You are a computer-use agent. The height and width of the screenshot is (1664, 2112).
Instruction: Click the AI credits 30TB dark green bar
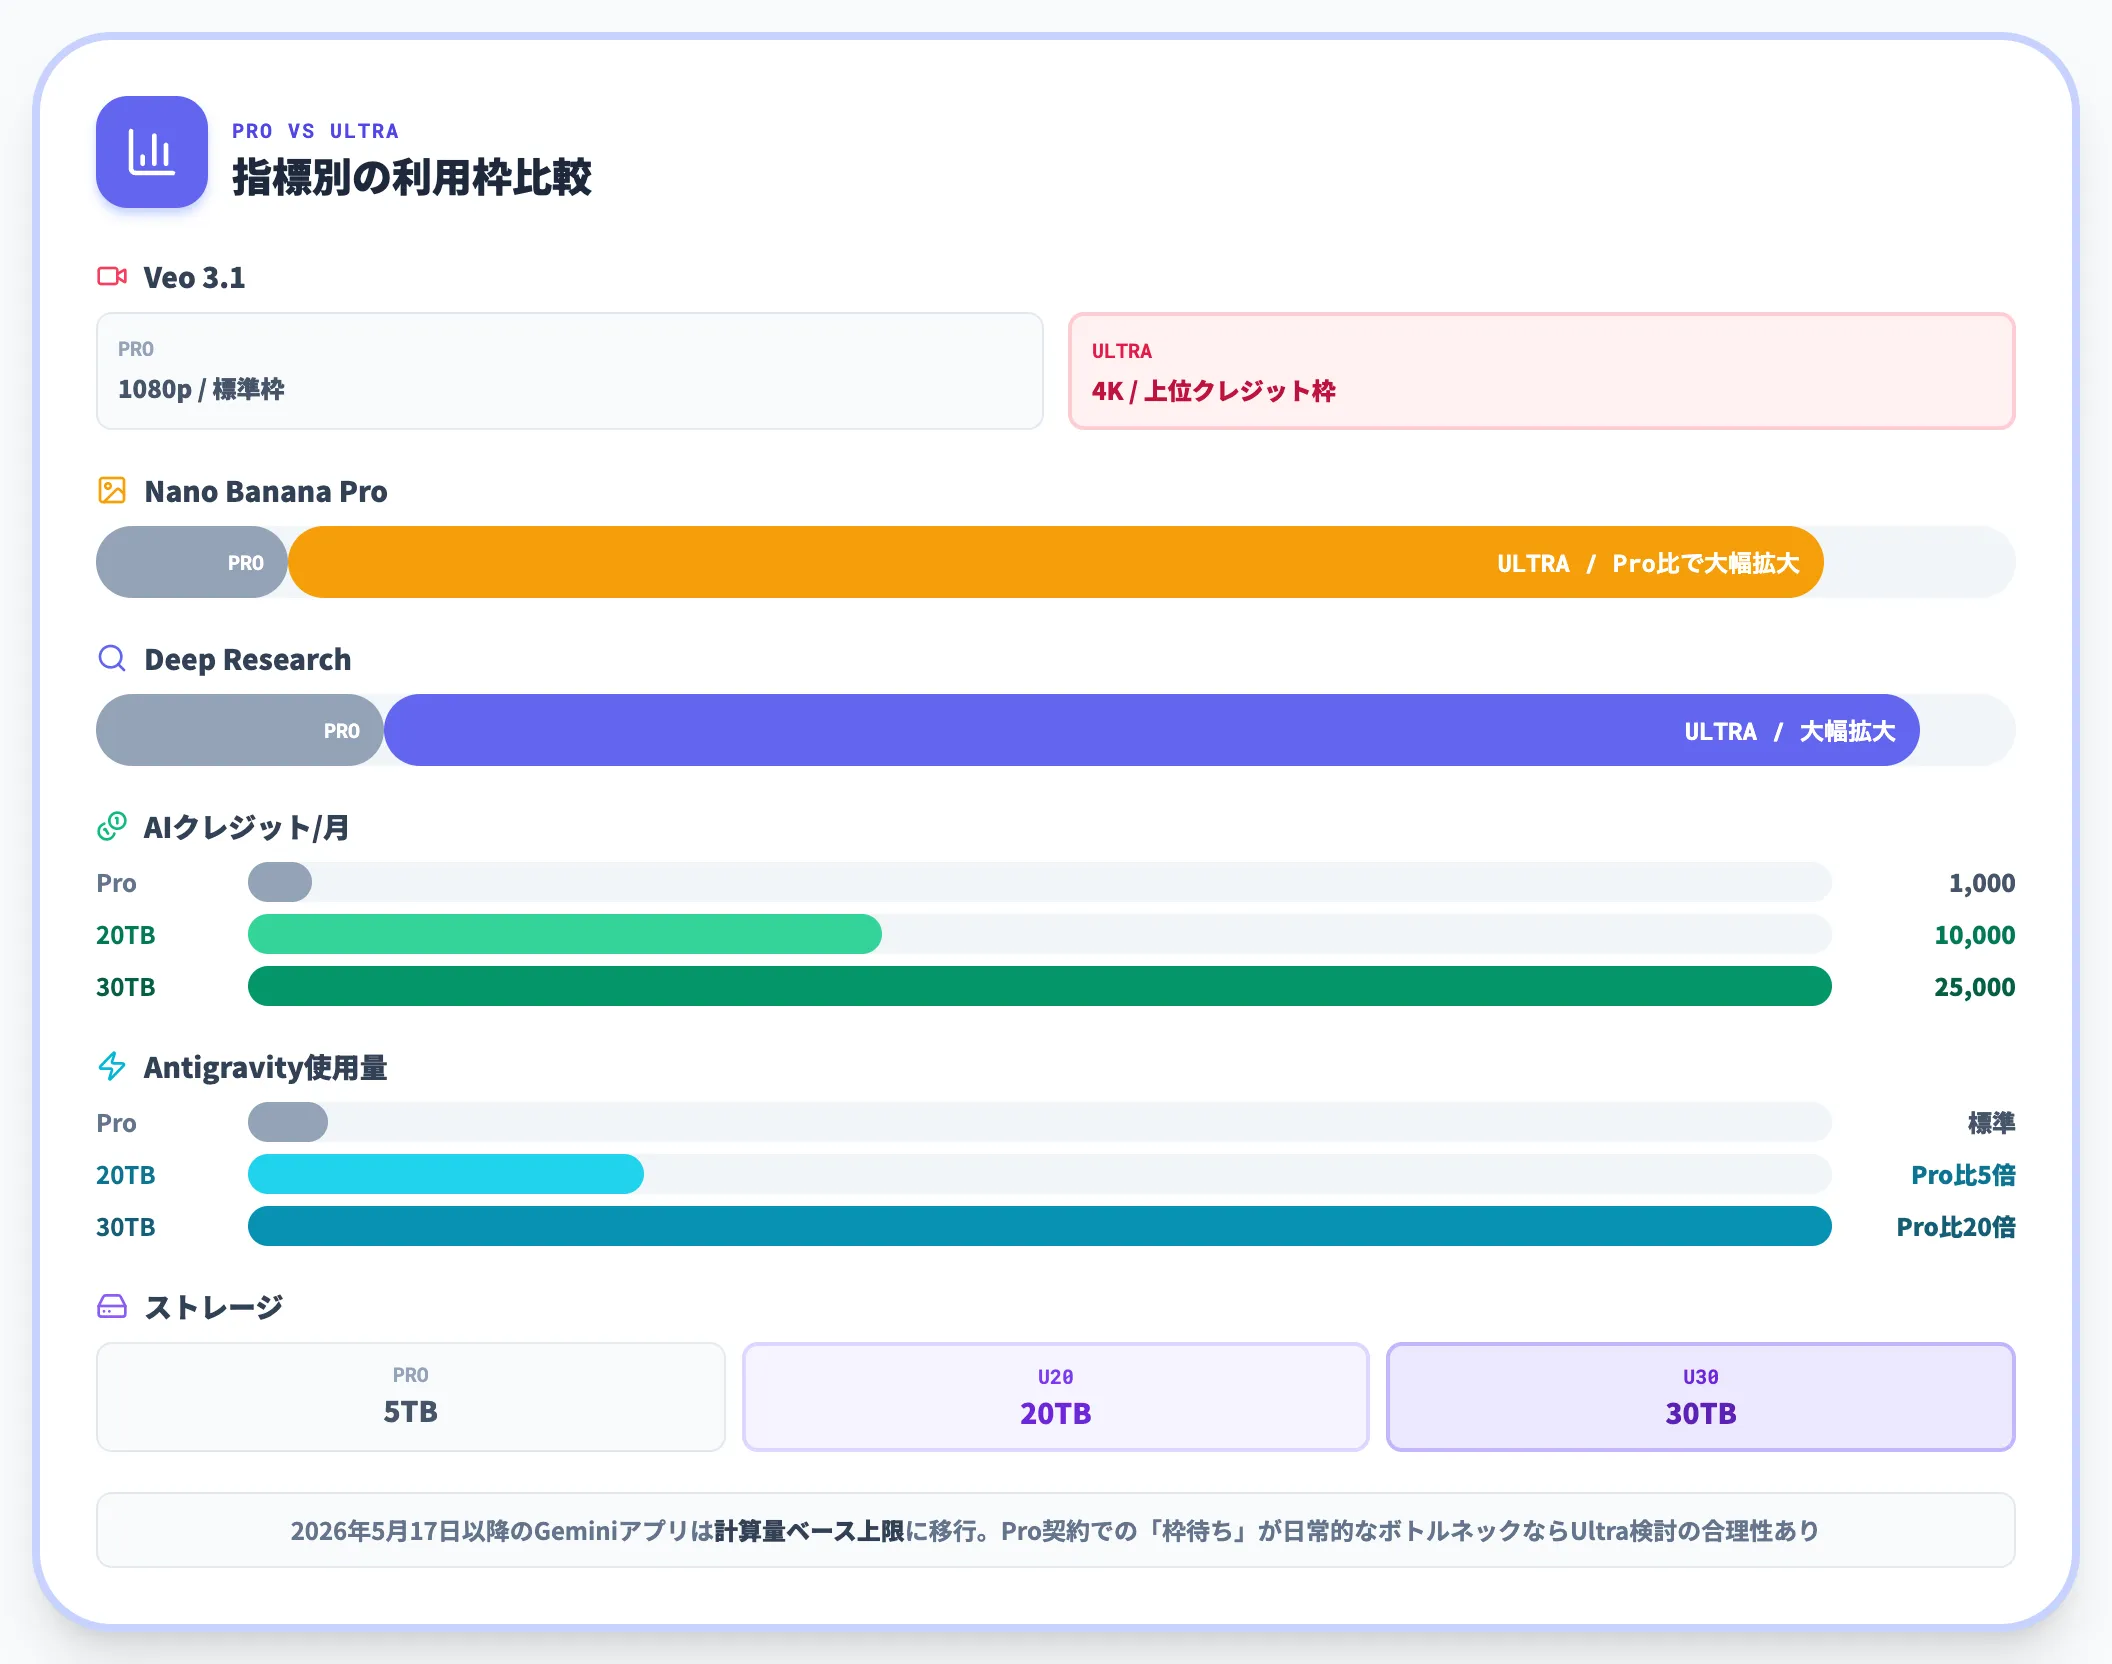1040,986
